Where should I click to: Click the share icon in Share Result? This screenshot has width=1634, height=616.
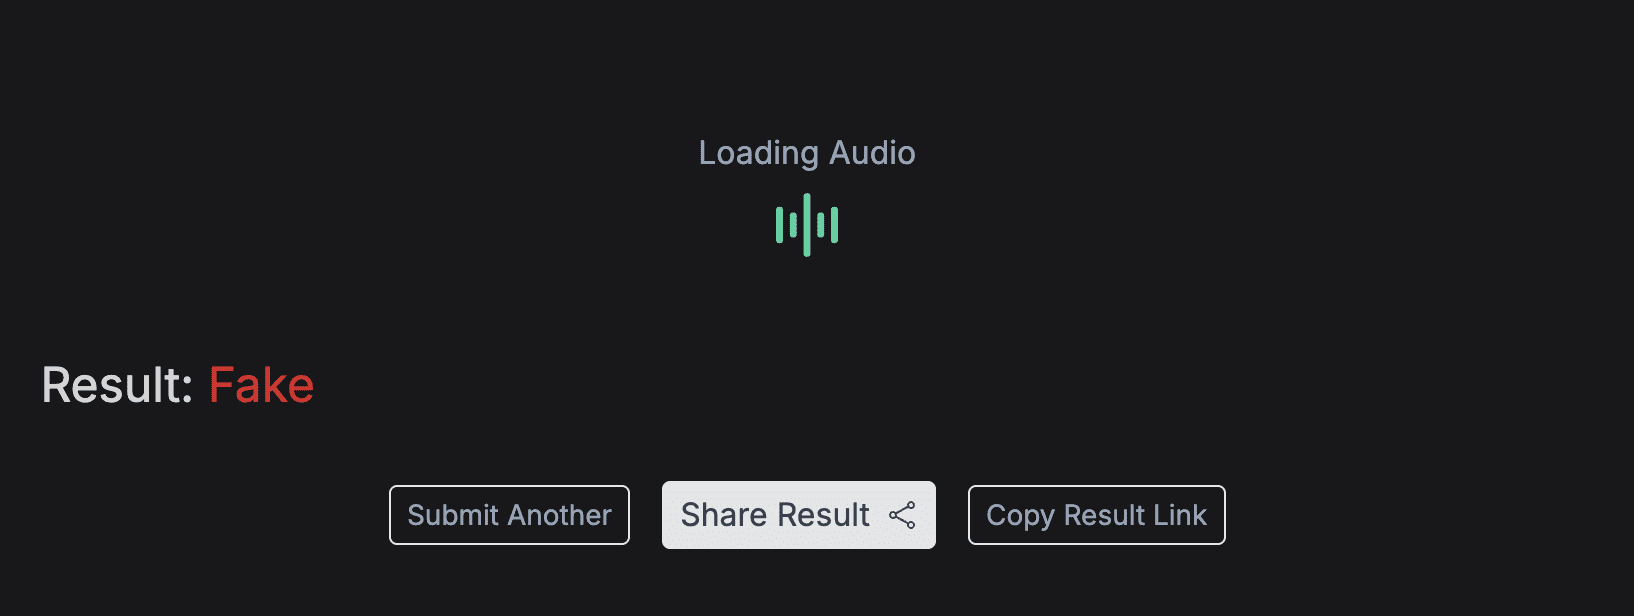(902, 515)
